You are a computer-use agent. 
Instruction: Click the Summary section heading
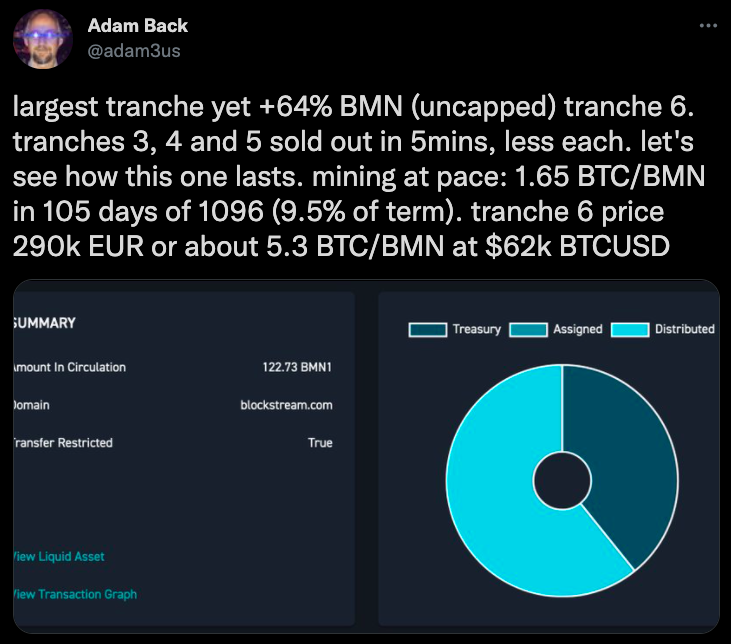coord(45,323)
